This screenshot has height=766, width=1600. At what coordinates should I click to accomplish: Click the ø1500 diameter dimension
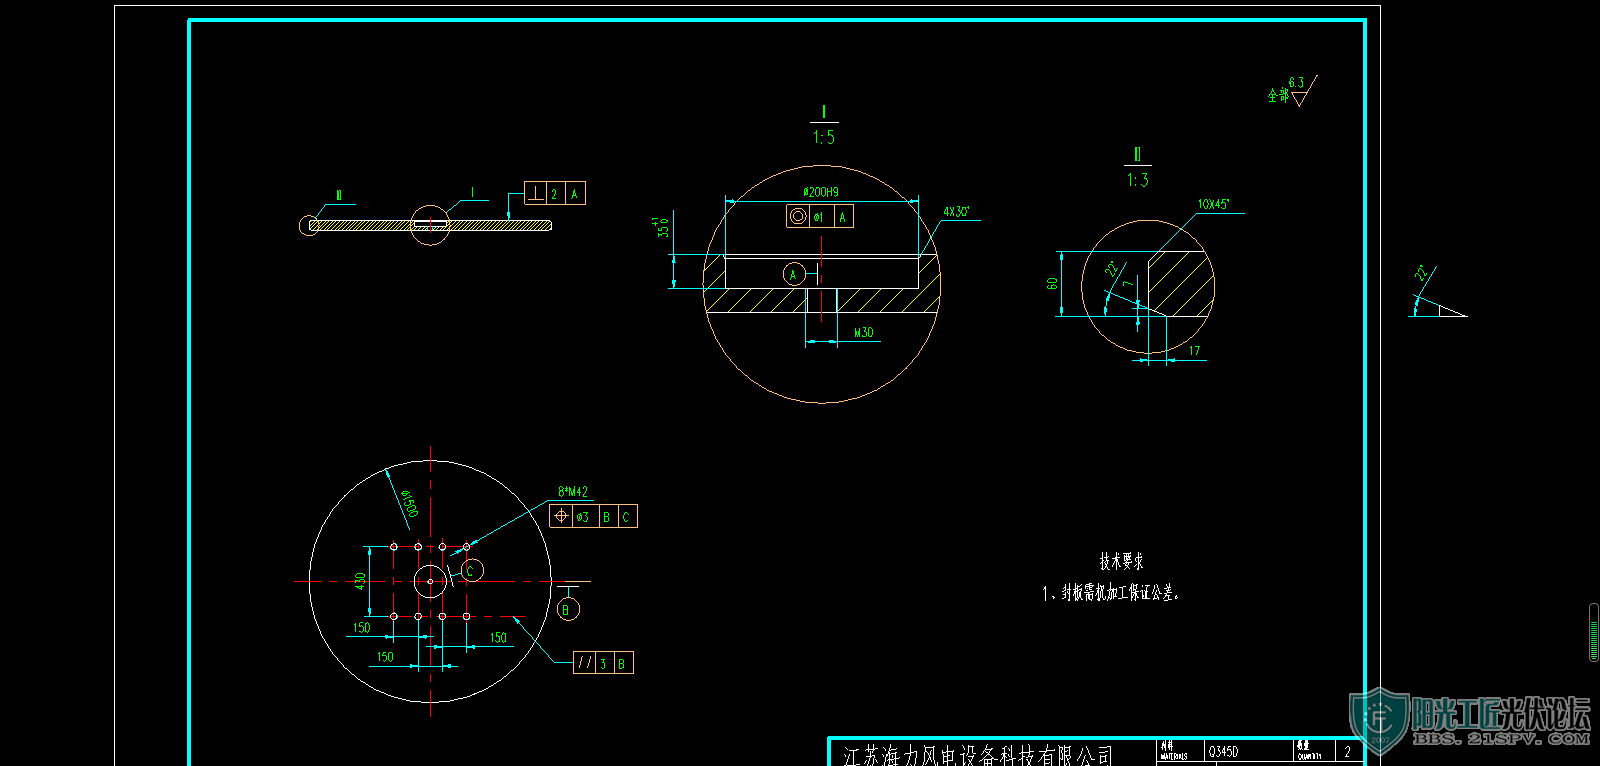pyautogui.click(x=408, y=504)
